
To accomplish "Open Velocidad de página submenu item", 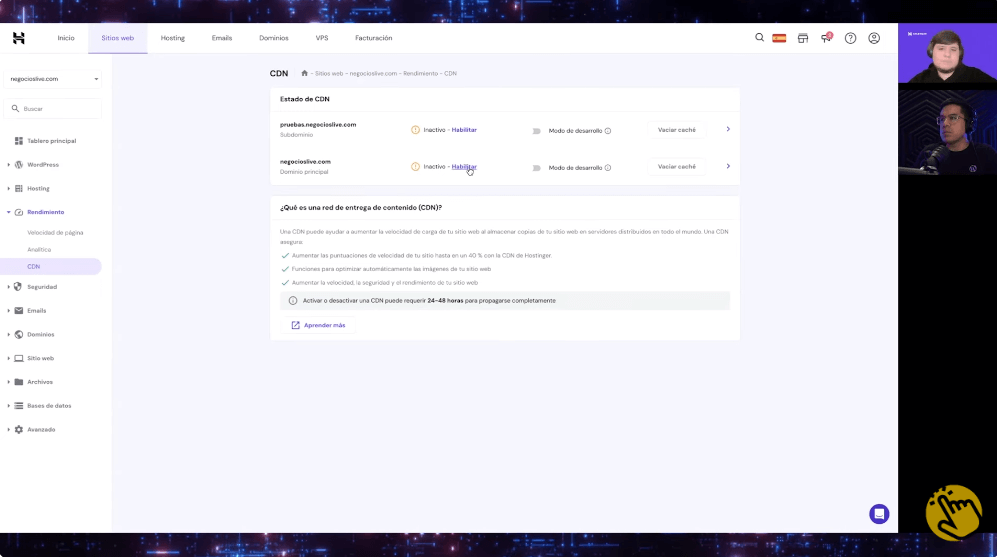I will [x=55, y=233].
